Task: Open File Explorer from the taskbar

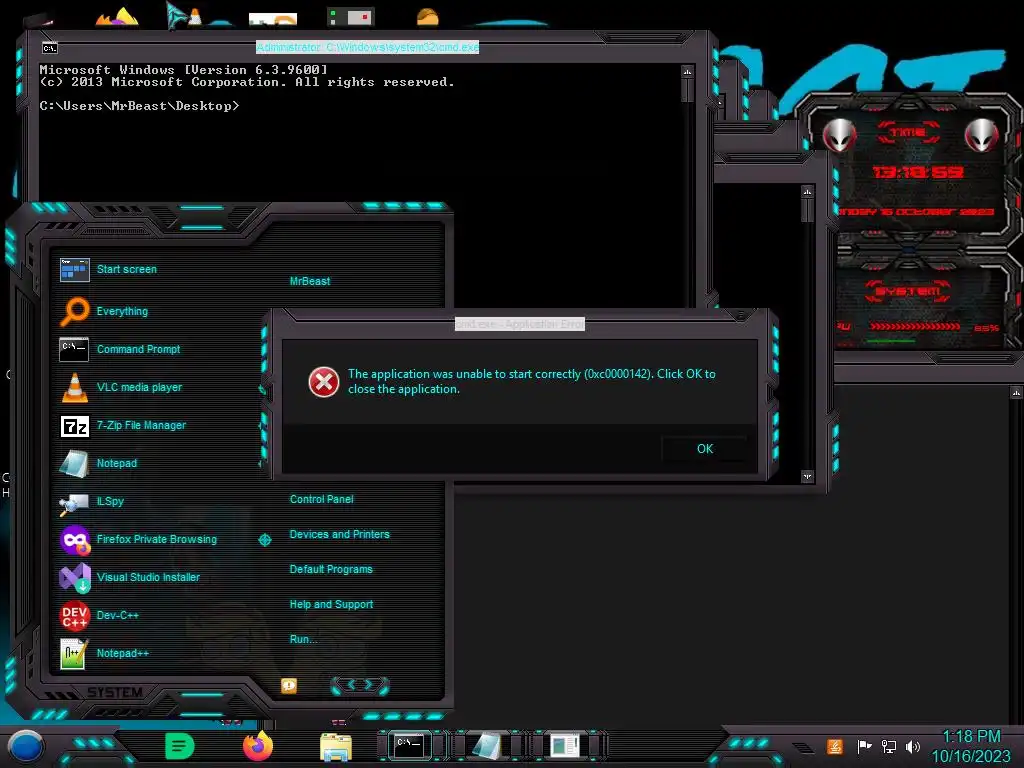Action: (x=336, y=746)
